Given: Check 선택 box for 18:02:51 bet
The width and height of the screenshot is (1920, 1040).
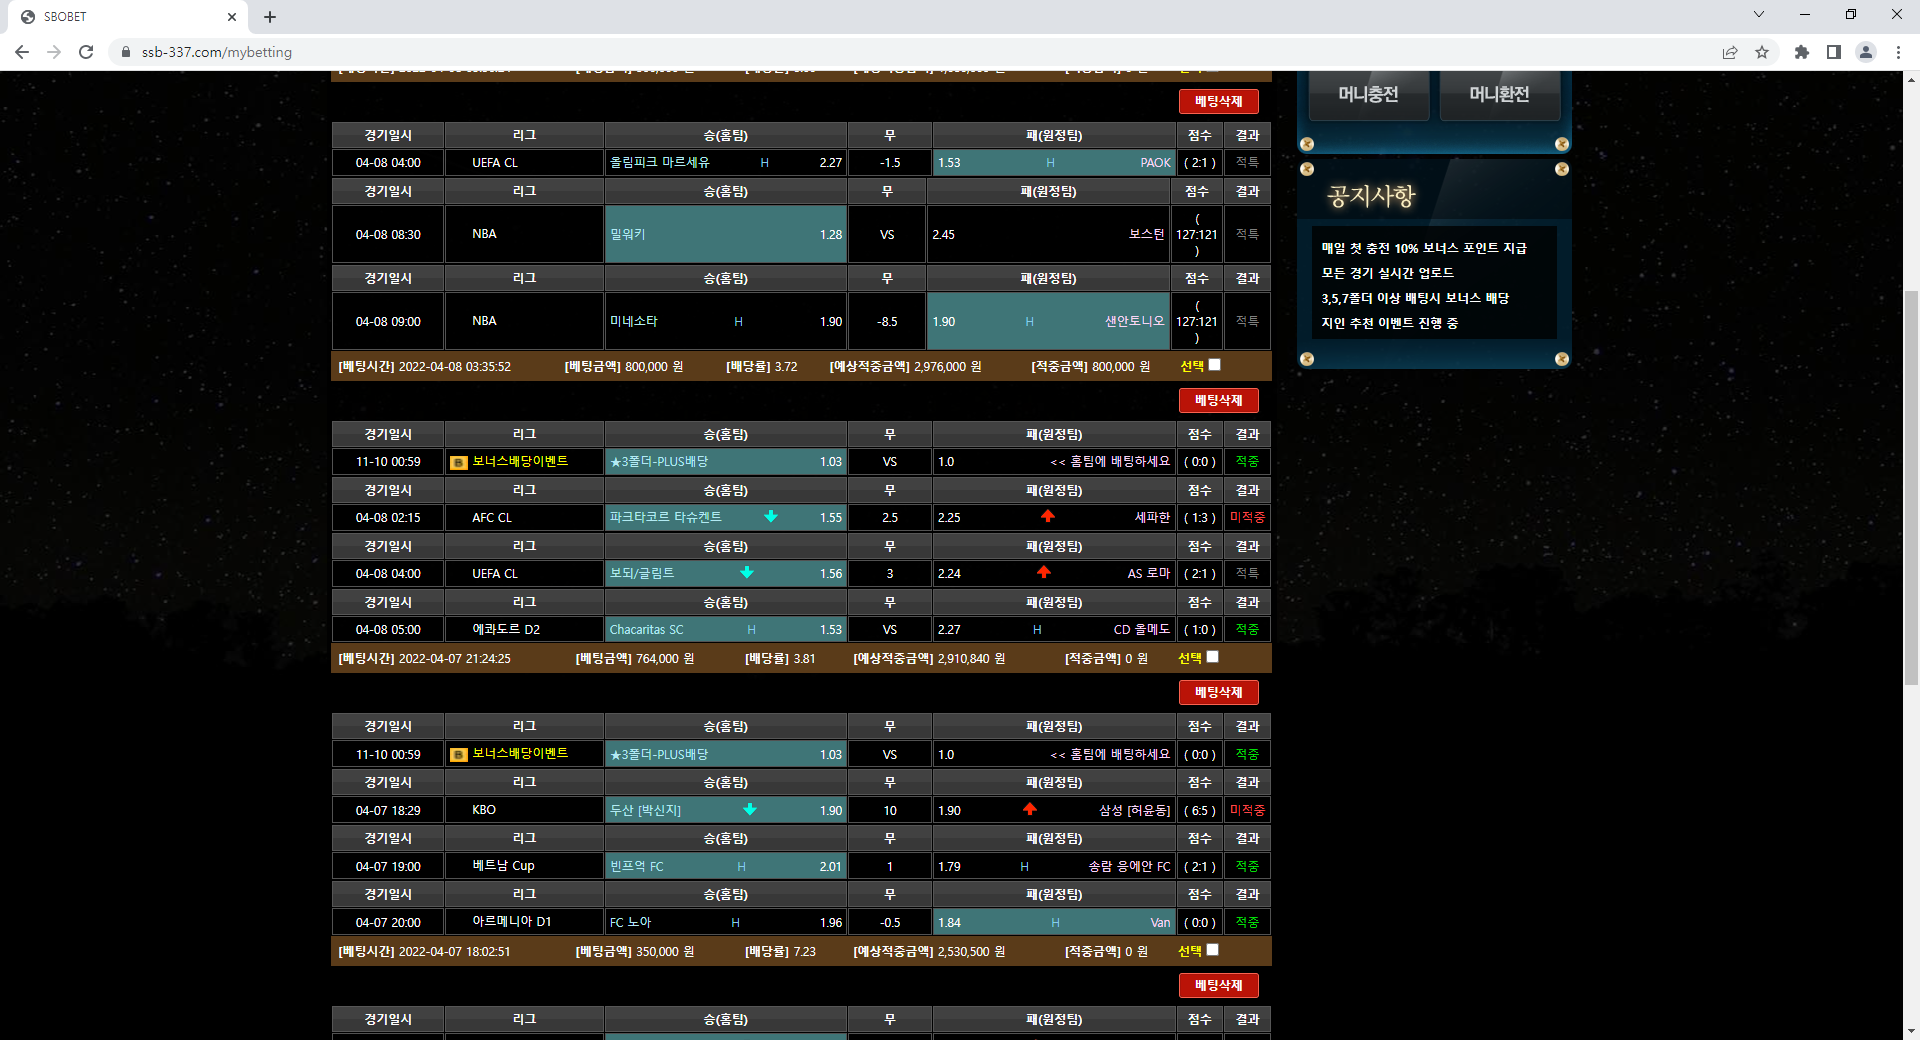Looking at the screenshot, I should (1213, 950).
